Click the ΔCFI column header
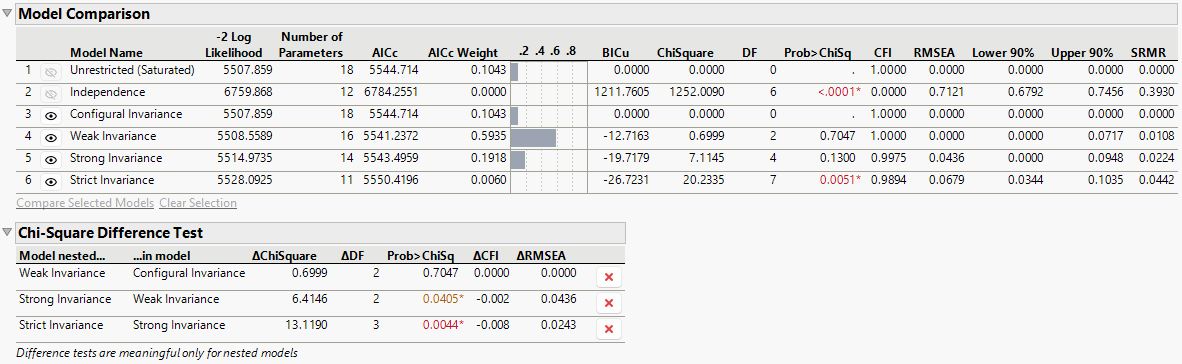 [485, 255]
